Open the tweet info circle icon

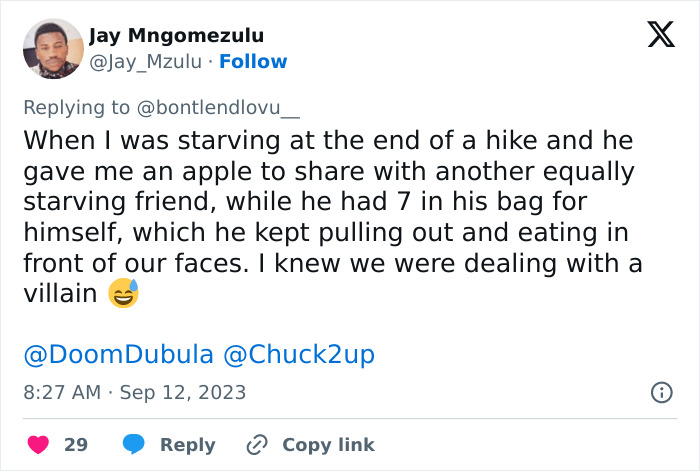661,392
